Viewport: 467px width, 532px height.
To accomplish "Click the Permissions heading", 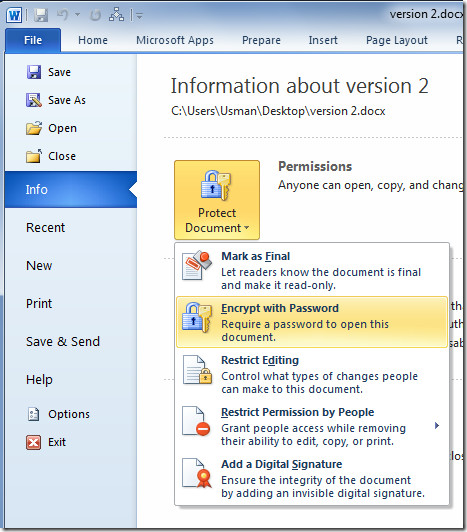I will point(315,167).
